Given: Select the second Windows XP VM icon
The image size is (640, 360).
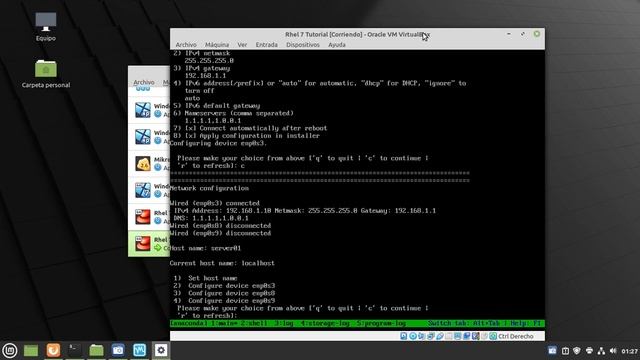Looking at the screenshot, I should coord(143,137).
